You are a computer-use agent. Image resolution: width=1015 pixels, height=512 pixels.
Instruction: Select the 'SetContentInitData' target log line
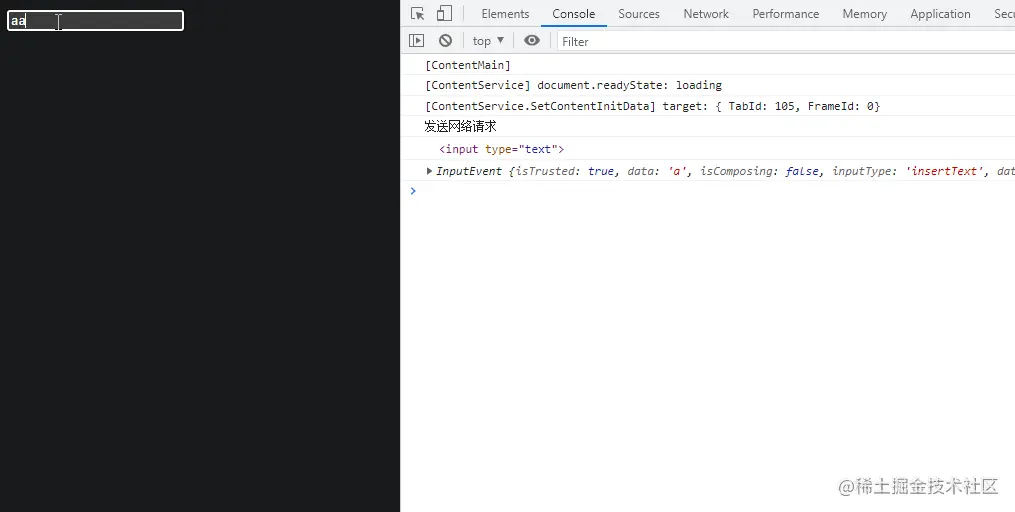[x=652, y=106]
